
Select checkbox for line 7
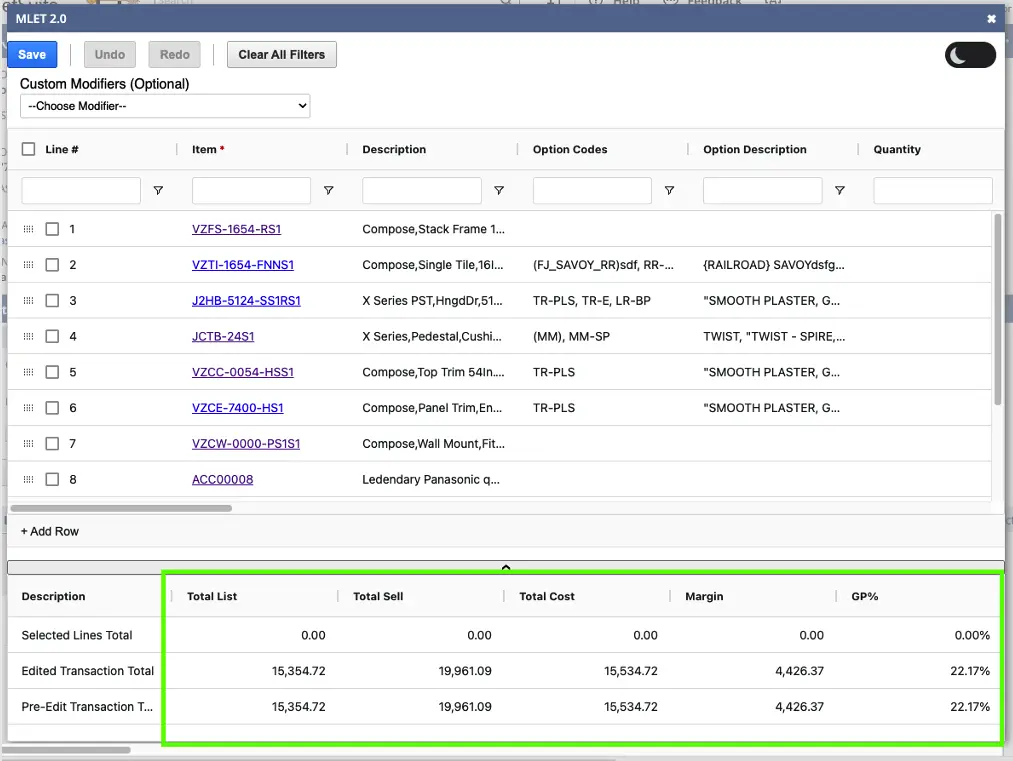52,444
